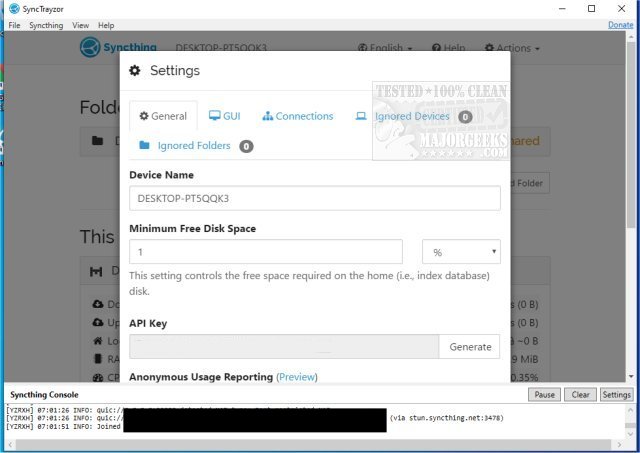Switch to the GUI settings tab
Viewport: 640px width, 453px height.
point(224,116)
